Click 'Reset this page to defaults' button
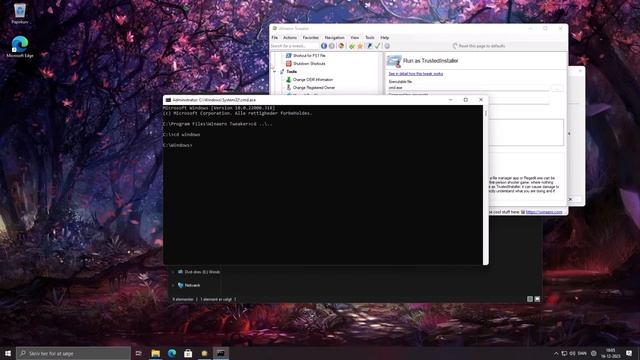The height and width of the screenshot is (360, 640). (479, 46)
